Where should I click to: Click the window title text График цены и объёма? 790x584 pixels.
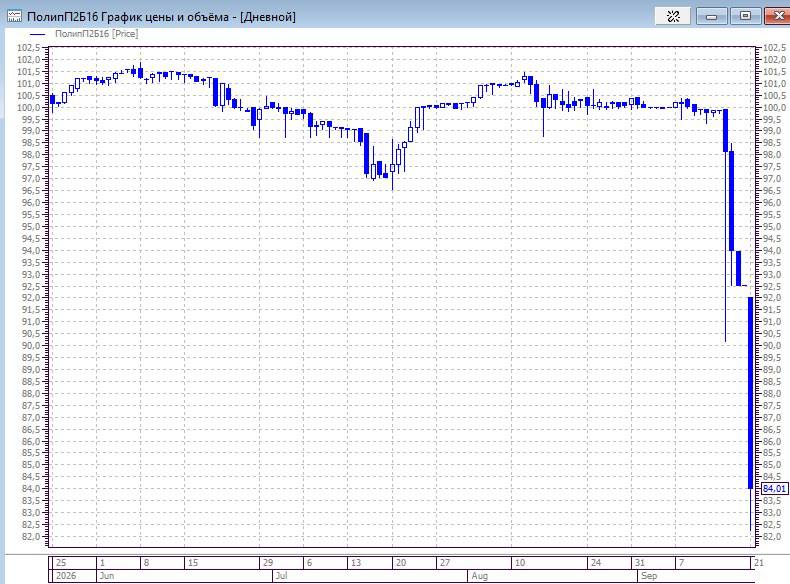tap(165, 17)
